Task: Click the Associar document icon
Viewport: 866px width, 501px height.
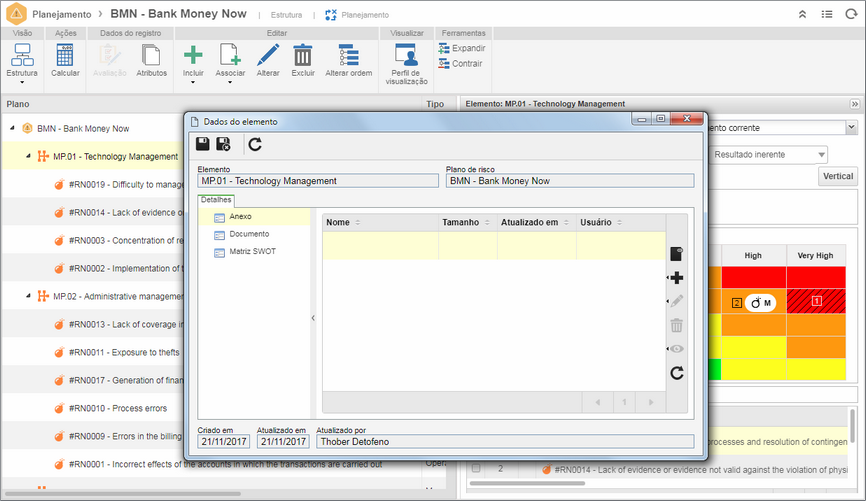Action: [230, 55]
